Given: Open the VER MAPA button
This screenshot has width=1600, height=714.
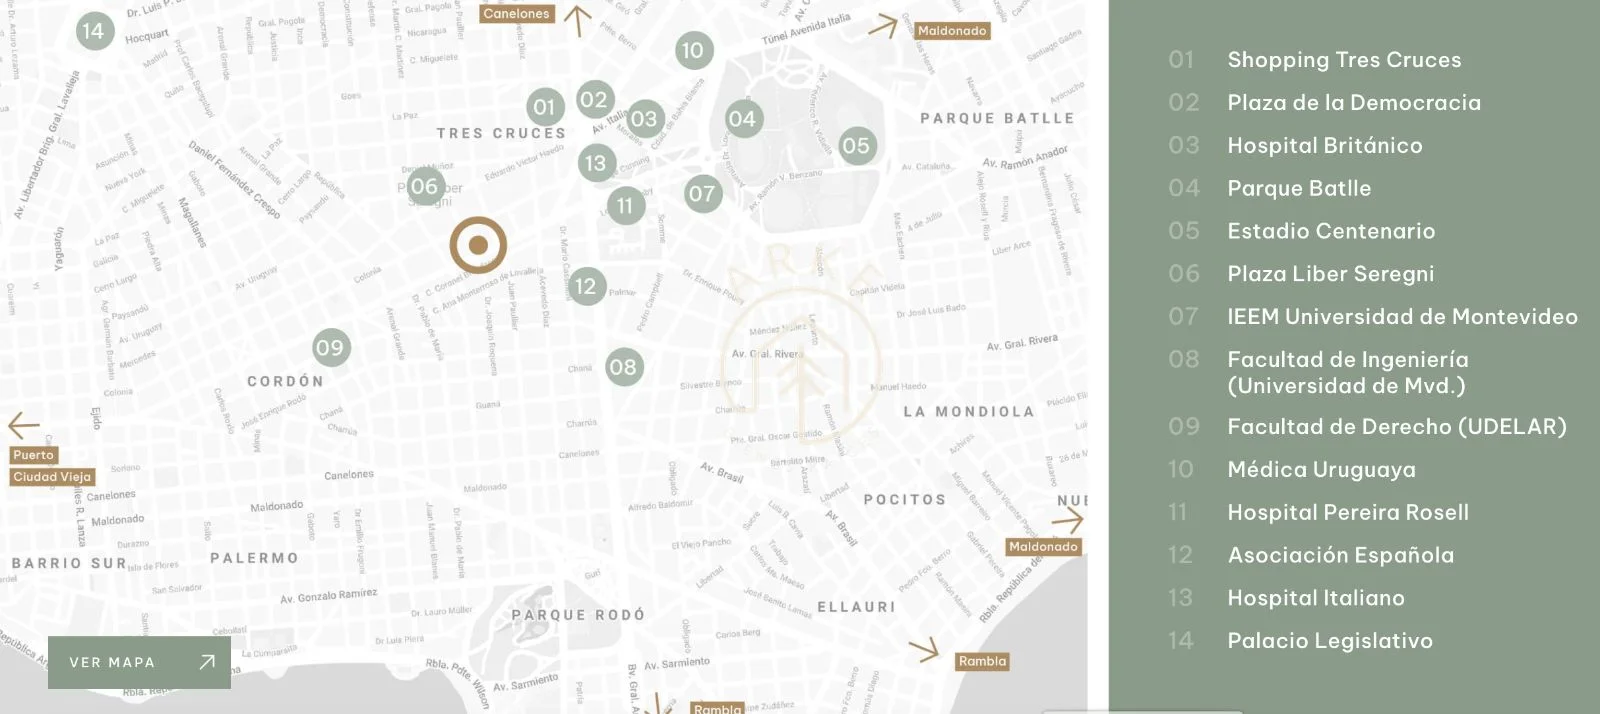Looking at the screenshot, I should click(139, 662).
